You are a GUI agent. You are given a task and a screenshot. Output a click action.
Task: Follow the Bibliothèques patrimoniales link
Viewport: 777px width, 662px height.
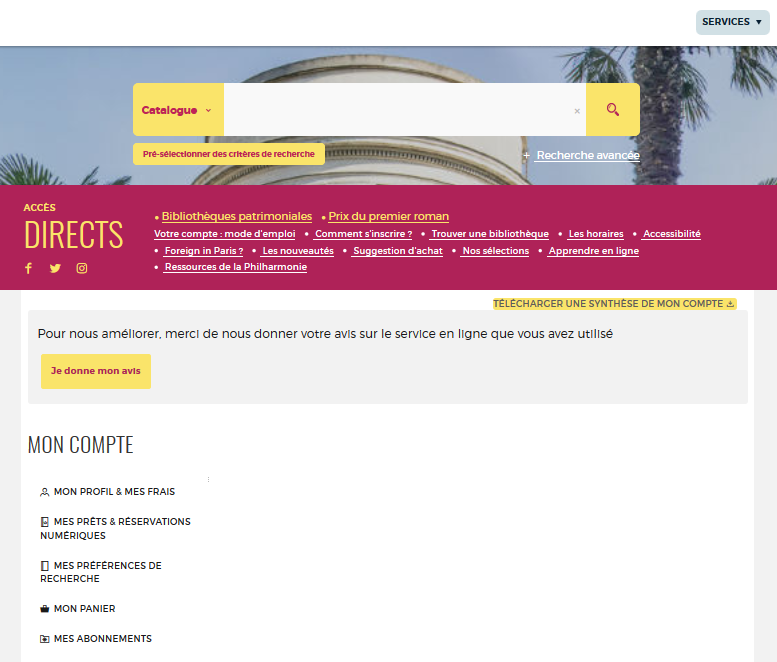tap(237, 217)
